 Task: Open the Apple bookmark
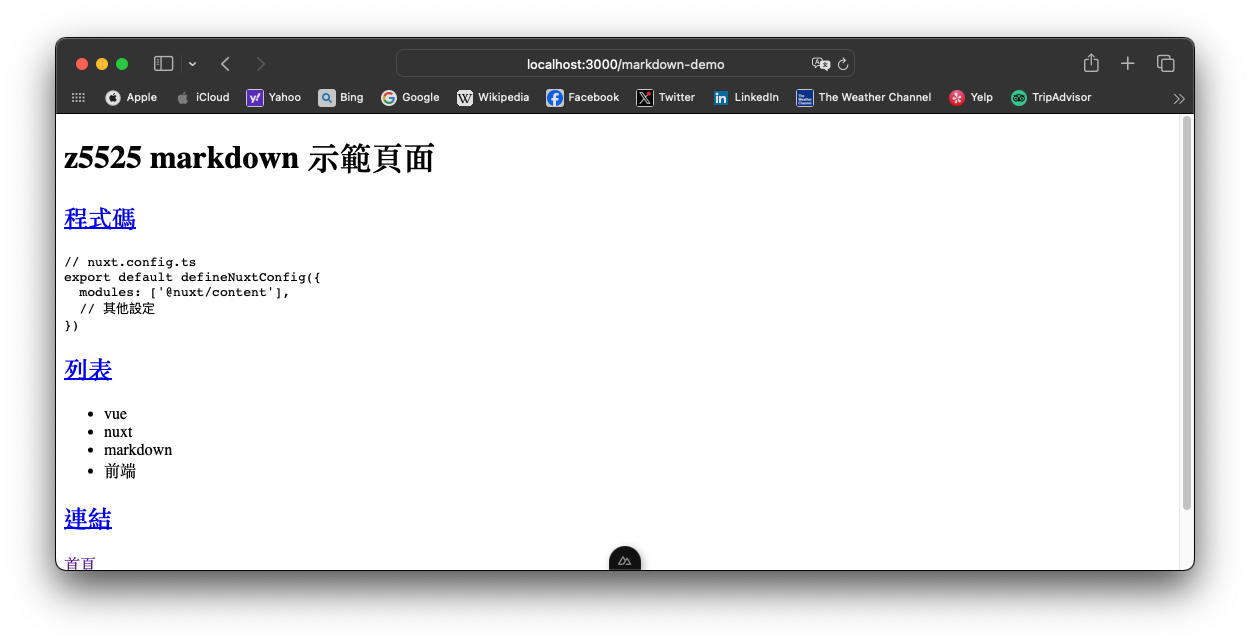(130, 97)
